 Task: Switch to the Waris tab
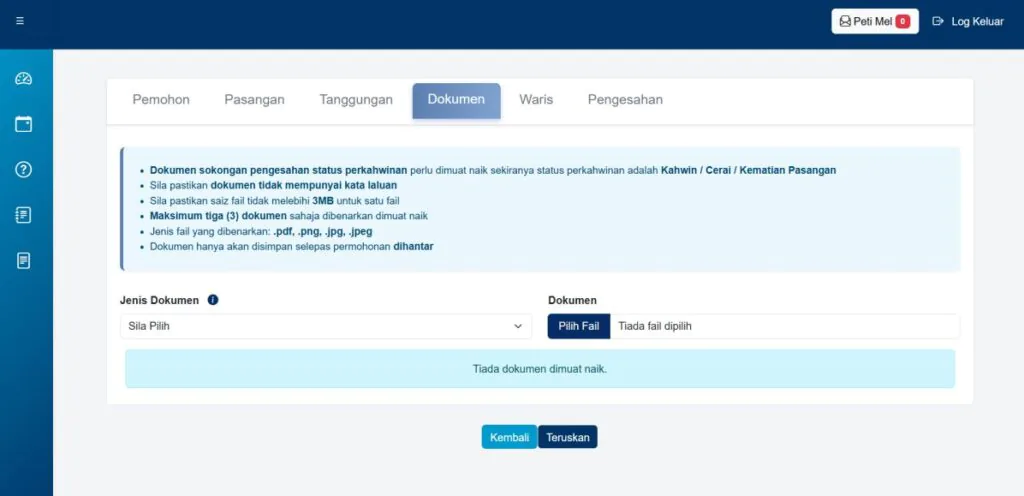[x=536, y=100]
